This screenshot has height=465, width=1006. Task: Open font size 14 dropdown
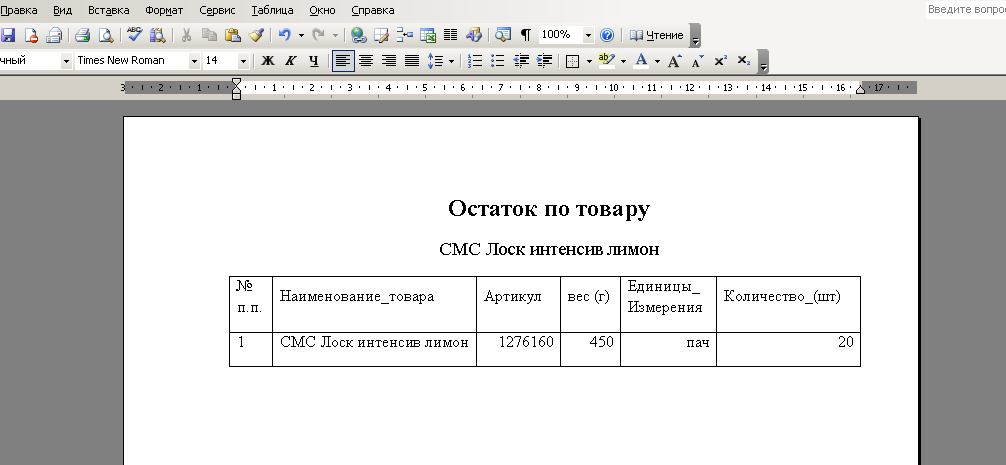point(243,61)
